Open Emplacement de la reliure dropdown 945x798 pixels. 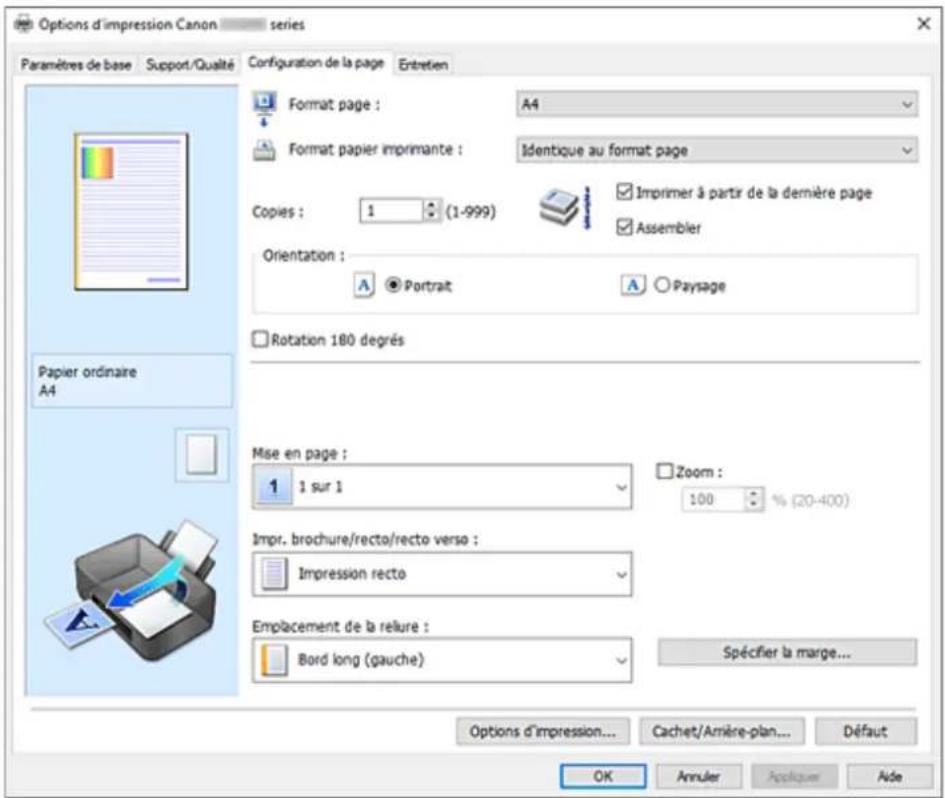click(442, 660)
